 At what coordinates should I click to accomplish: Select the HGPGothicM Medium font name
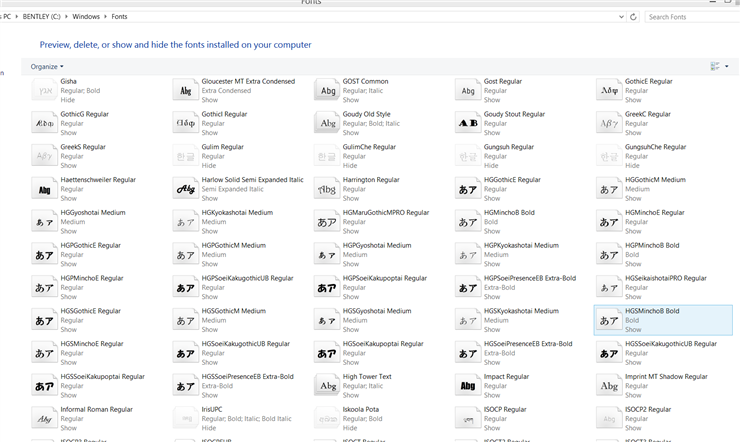coord(234,245)
